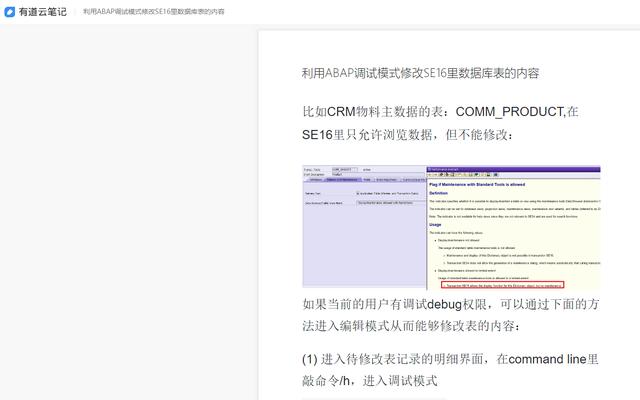Click the note title in the header bar

(153, 12)
